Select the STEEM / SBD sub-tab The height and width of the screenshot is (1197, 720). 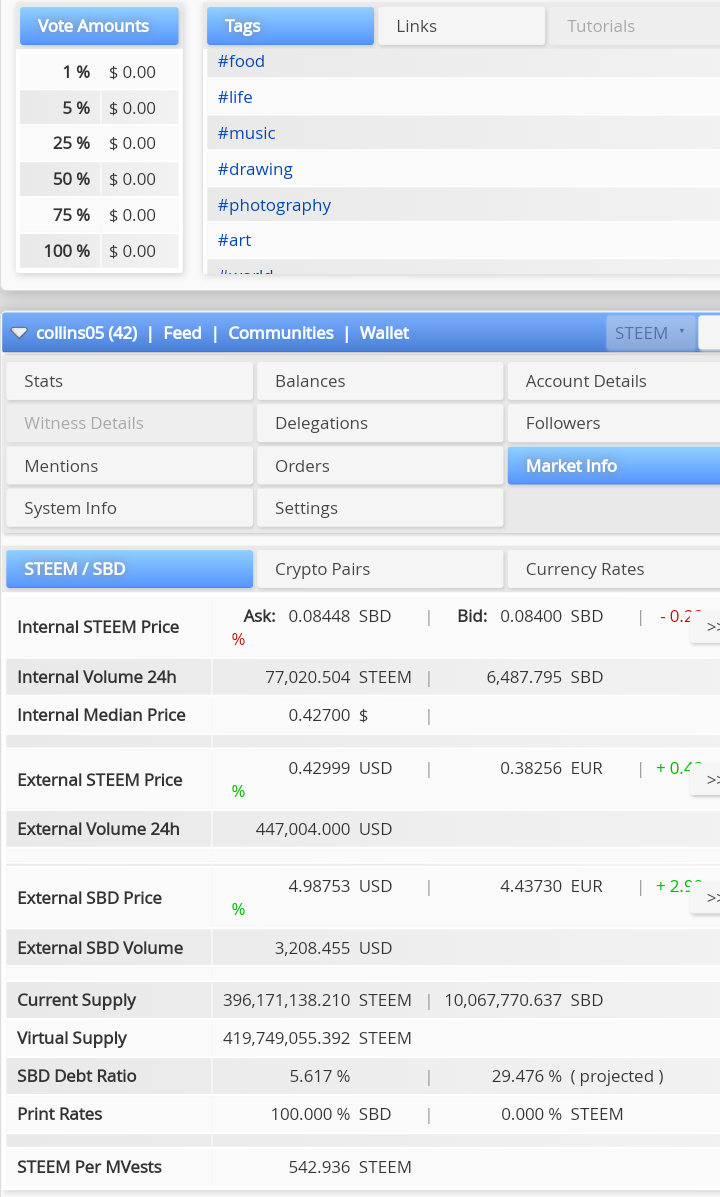(x=129, y=569)
